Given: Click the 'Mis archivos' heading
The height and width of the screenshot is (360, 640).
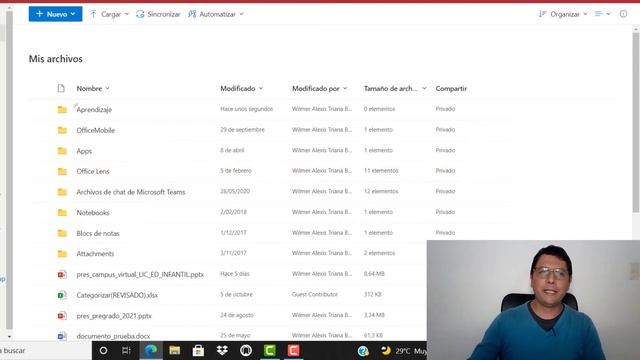Looking at the screenshot, I should pyautogui.click(x=56, y=59).
